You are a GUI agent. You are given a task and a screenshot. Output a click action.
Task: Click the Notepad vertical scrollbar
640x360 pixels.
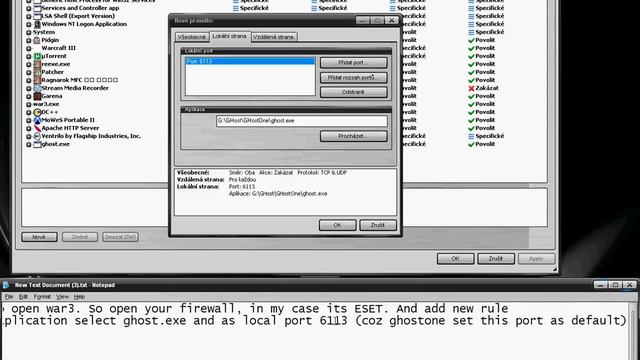(633, 331)
